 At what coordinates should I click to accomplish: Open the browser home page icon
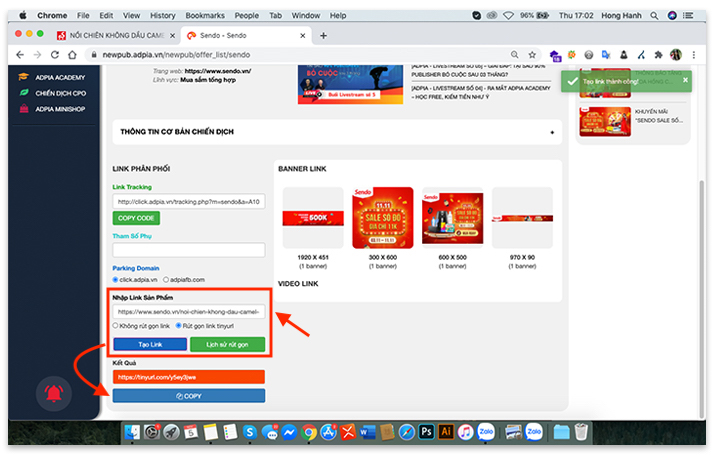pos(72,55)
